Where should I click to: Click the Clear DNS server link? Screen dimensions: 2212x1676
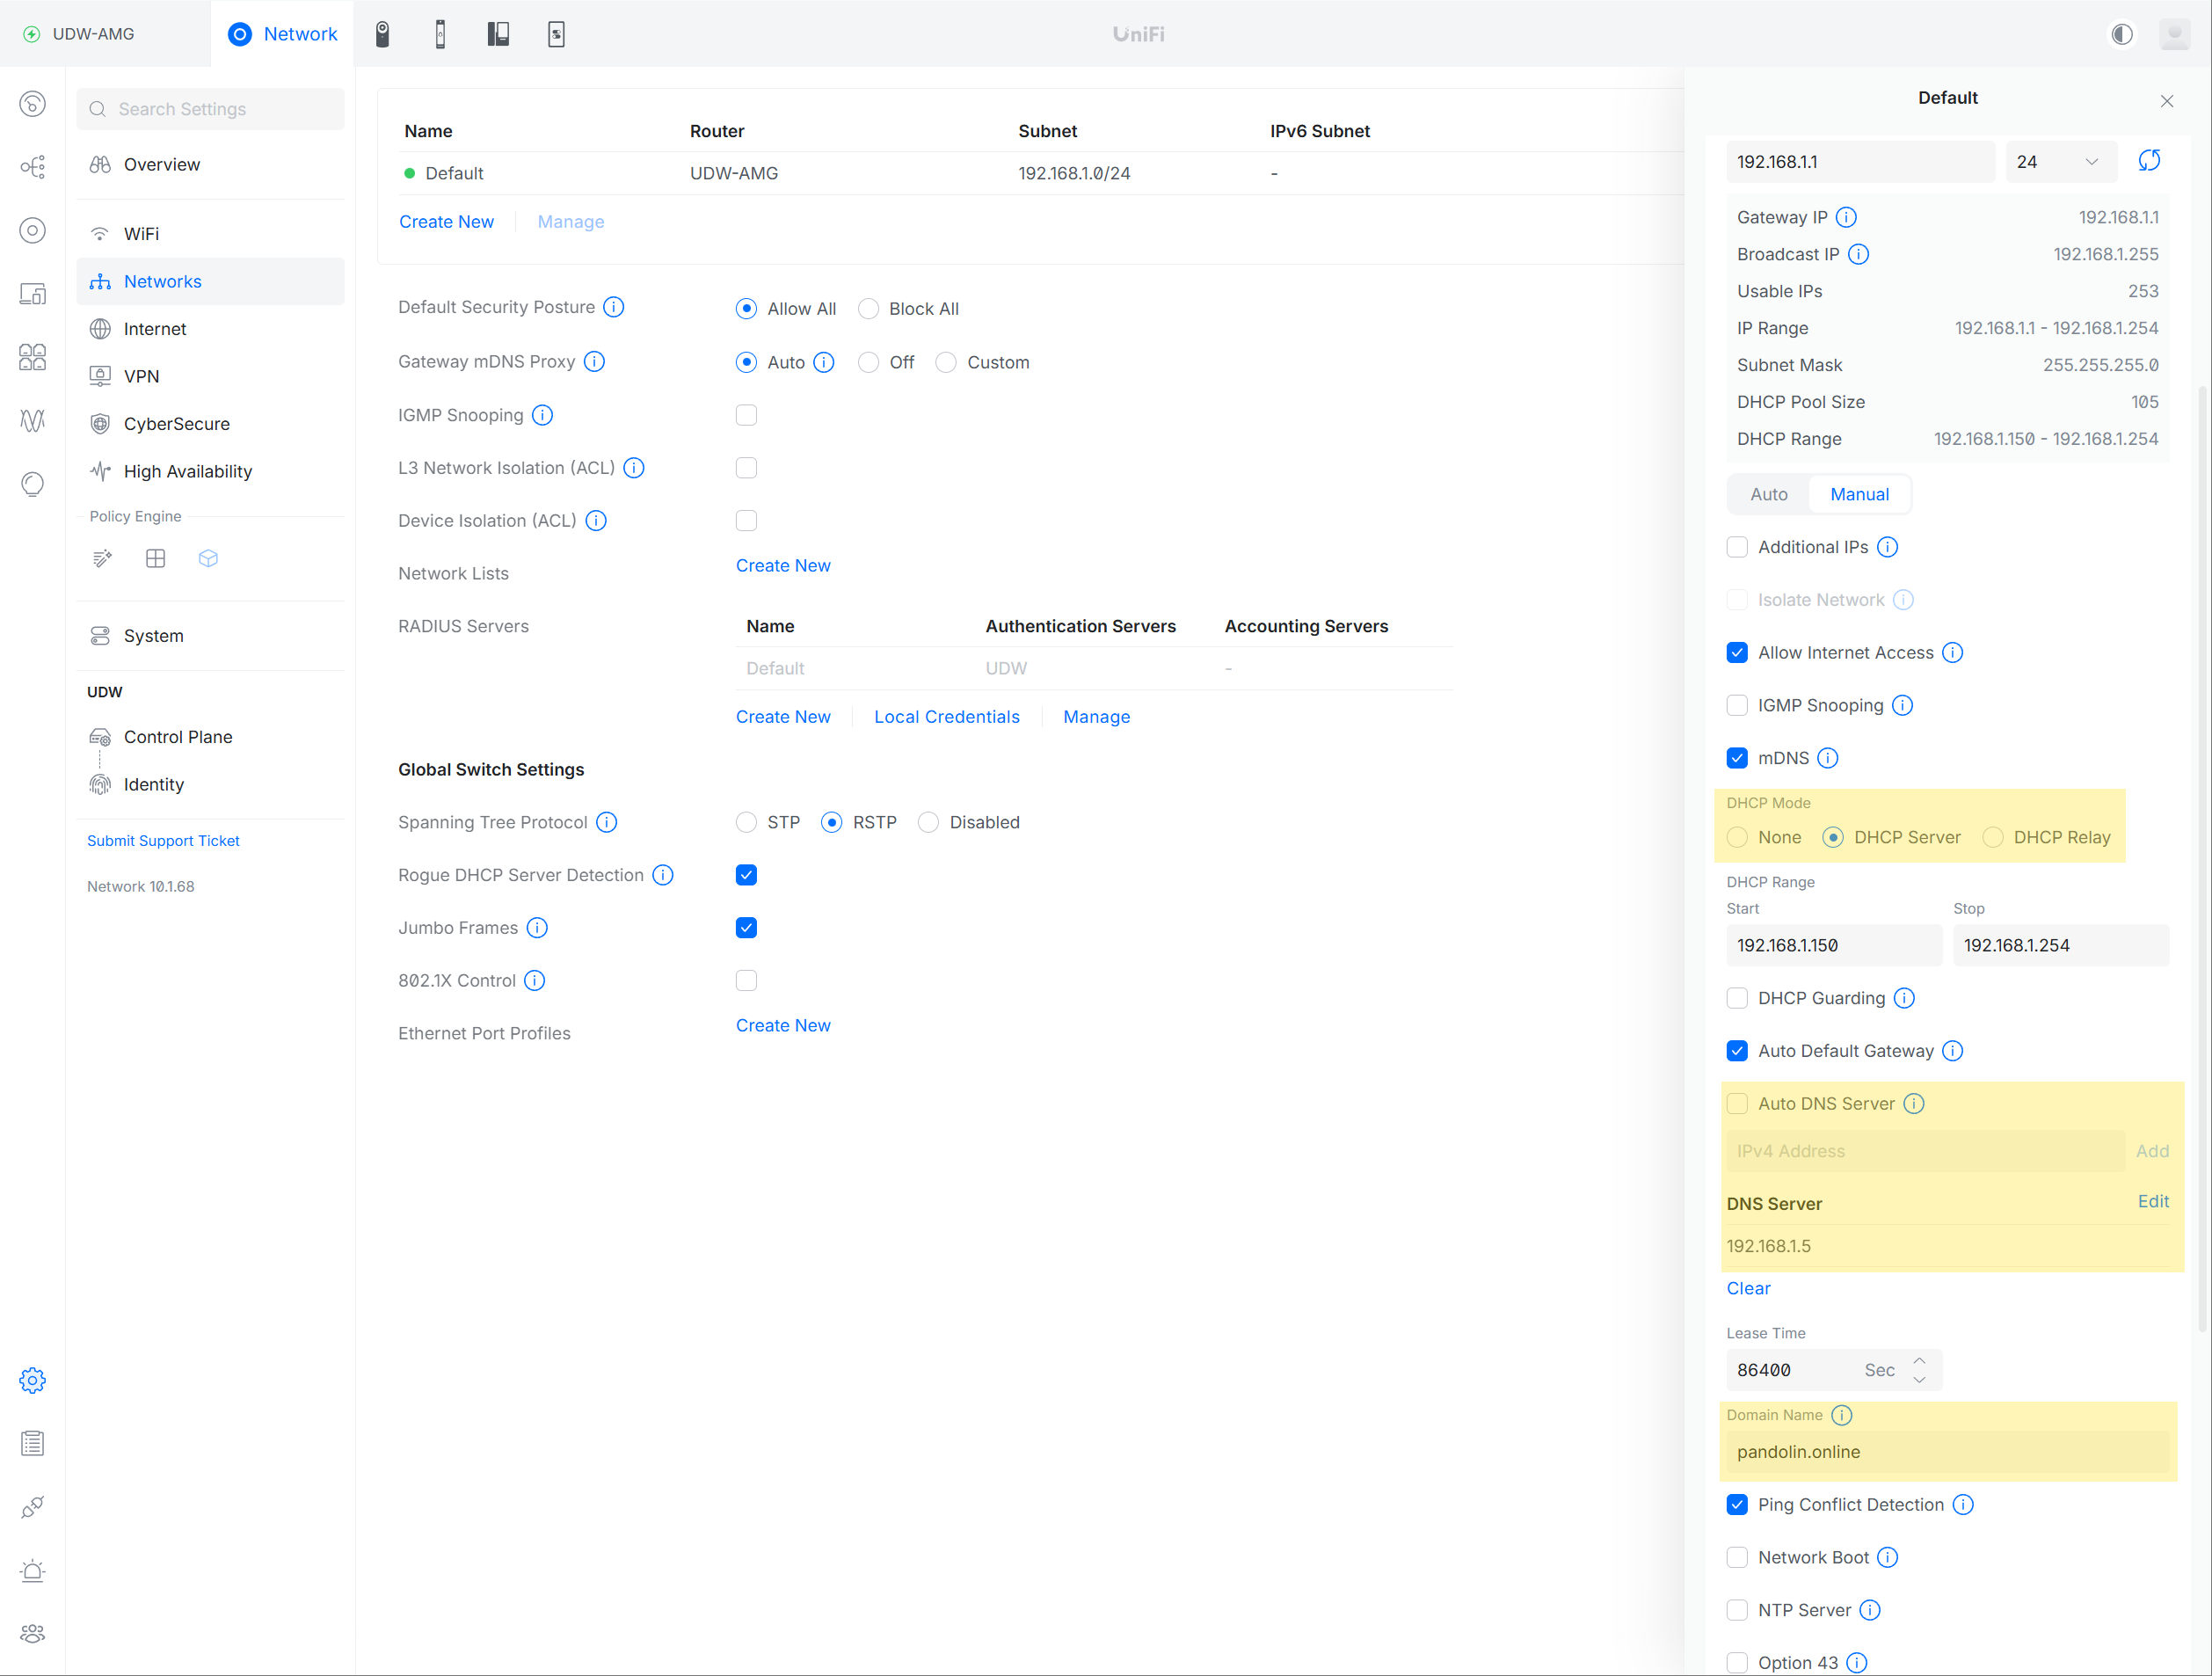tap(1748, 1288)
